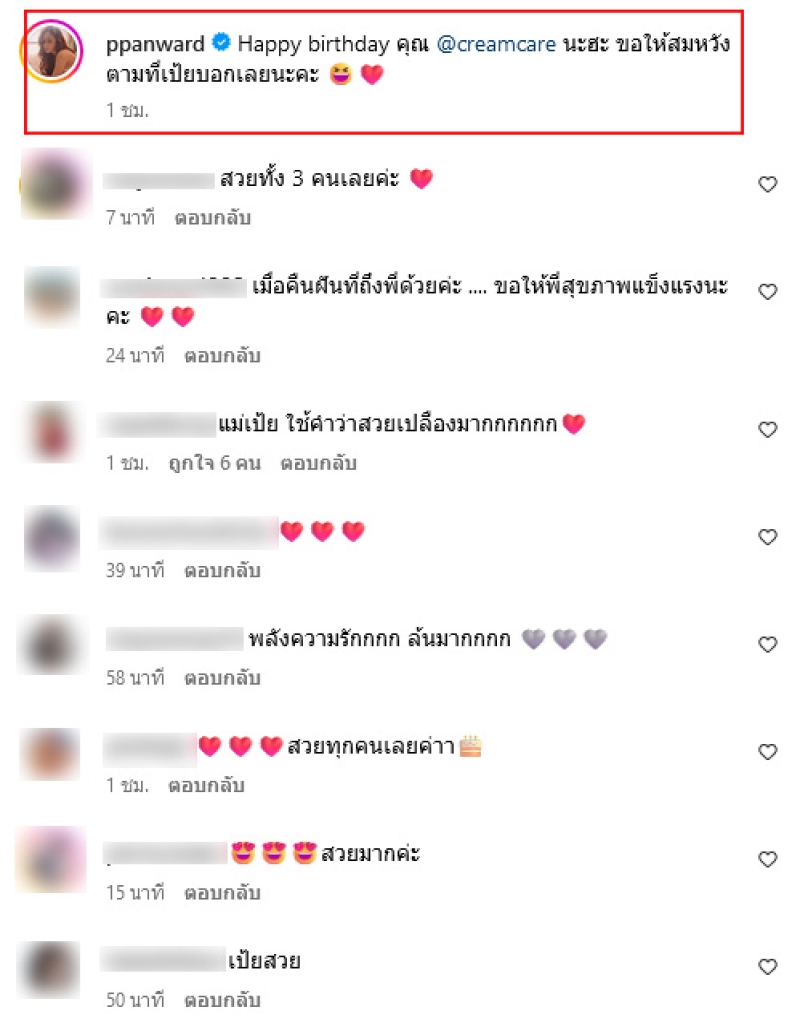Like the "แม่เปีย ใช้คำว่าสวยเปลืองมาก" comment
This screenshot has width=800, height=1031.
[x=768, y=429]
